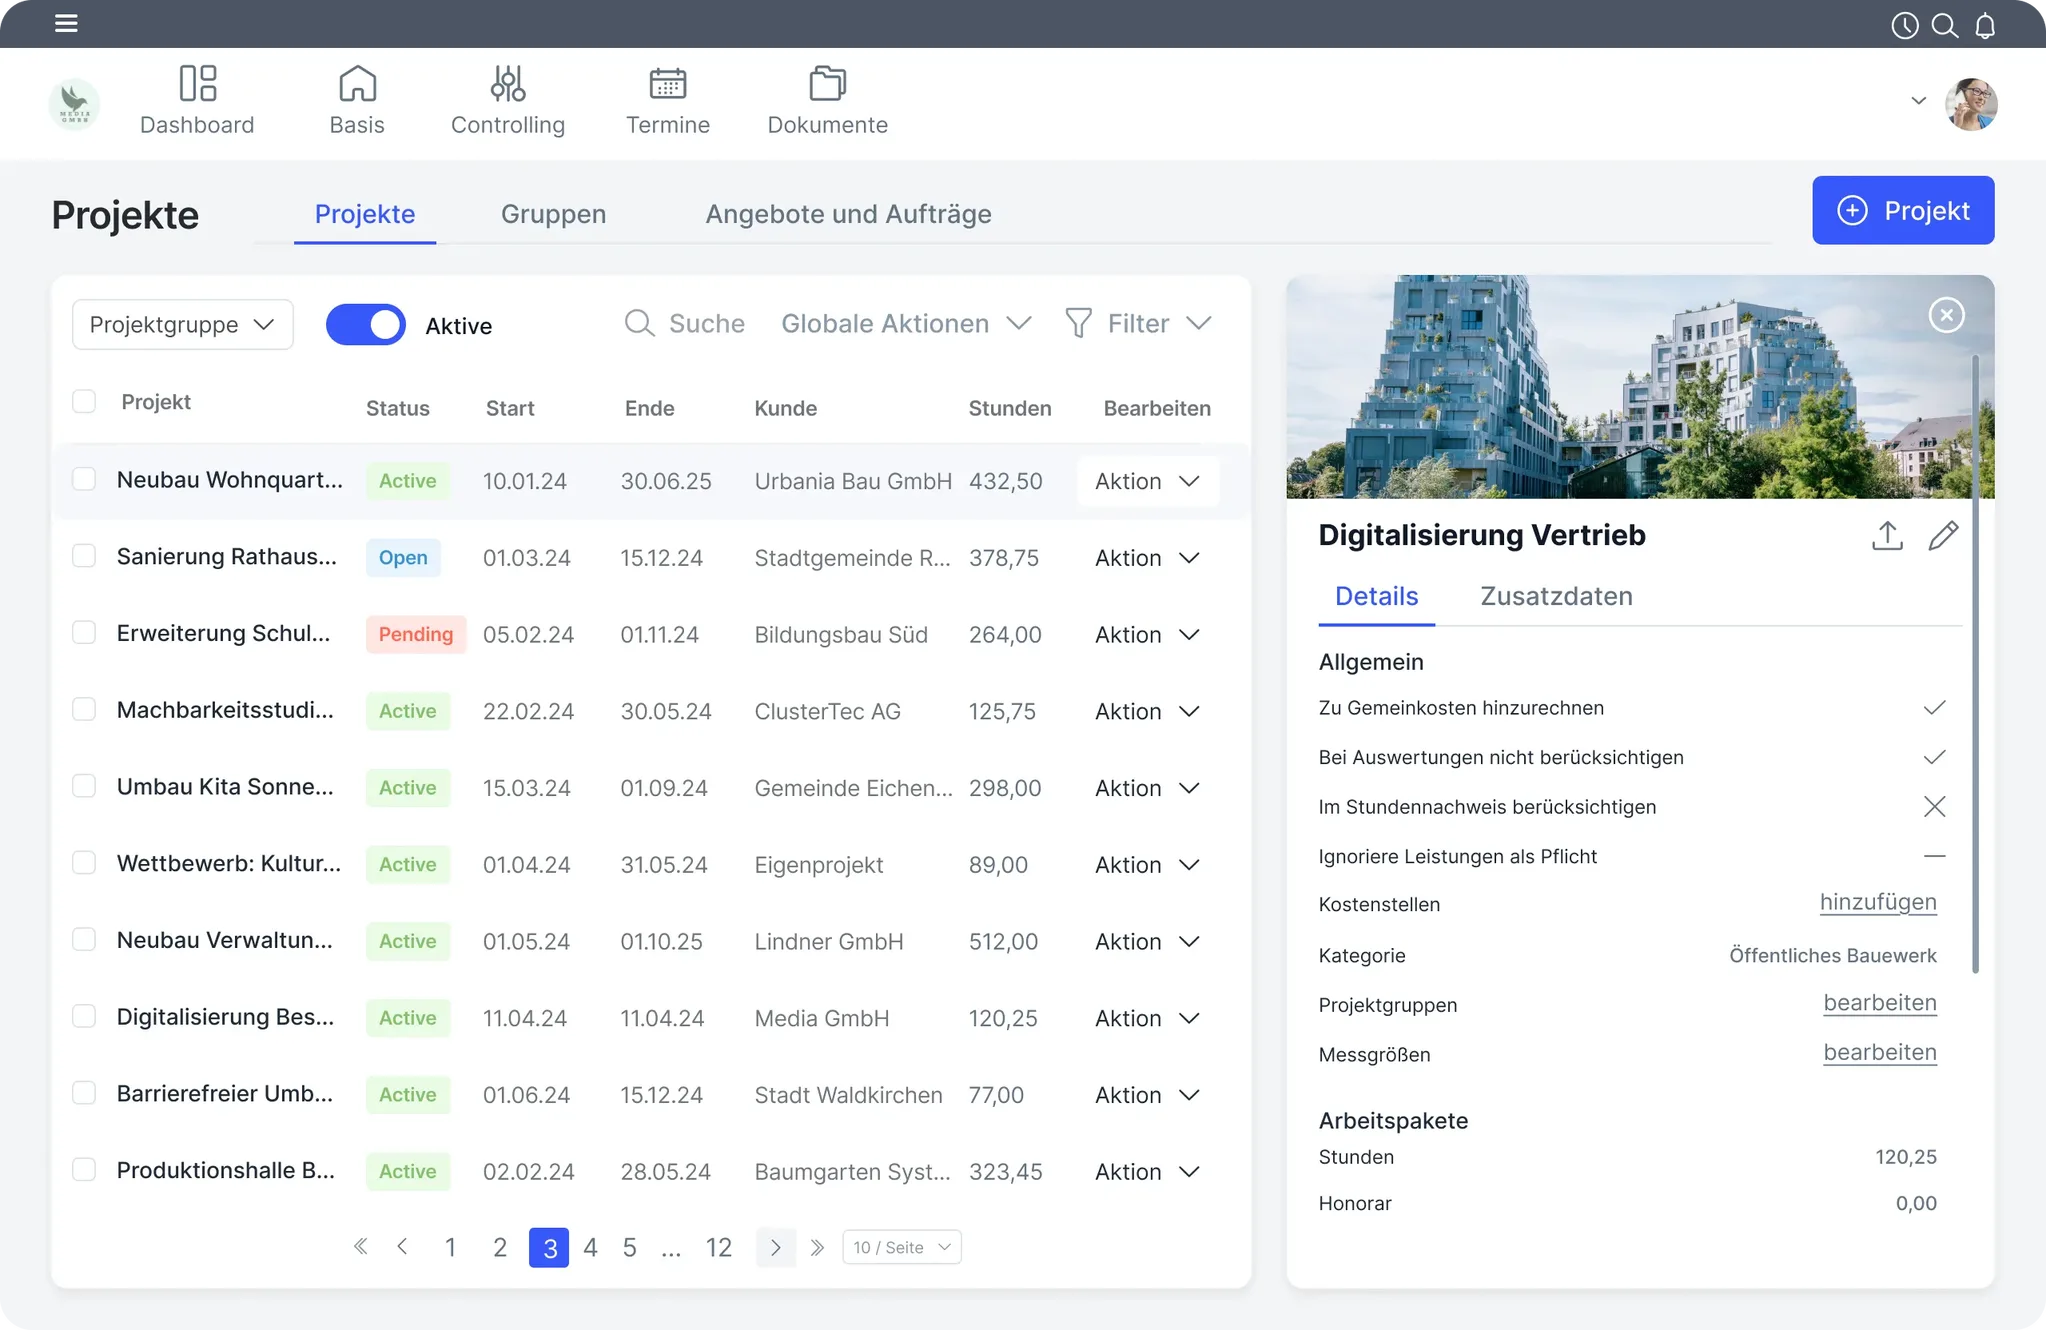
Task: Click the upload icon beside Digitalisierung Vertrieb
Action: tap(1887, 536)
